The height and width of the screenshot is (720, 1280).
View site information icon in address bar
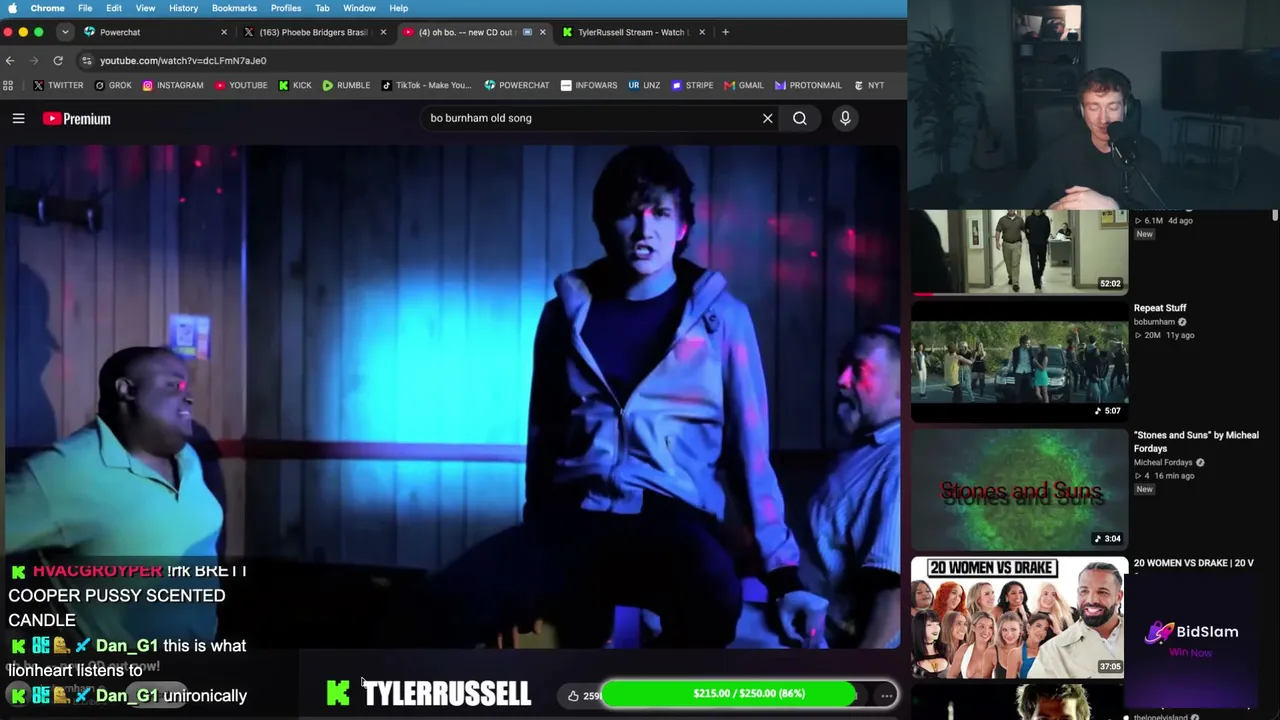pyautogui.click(x=86, y=60)
